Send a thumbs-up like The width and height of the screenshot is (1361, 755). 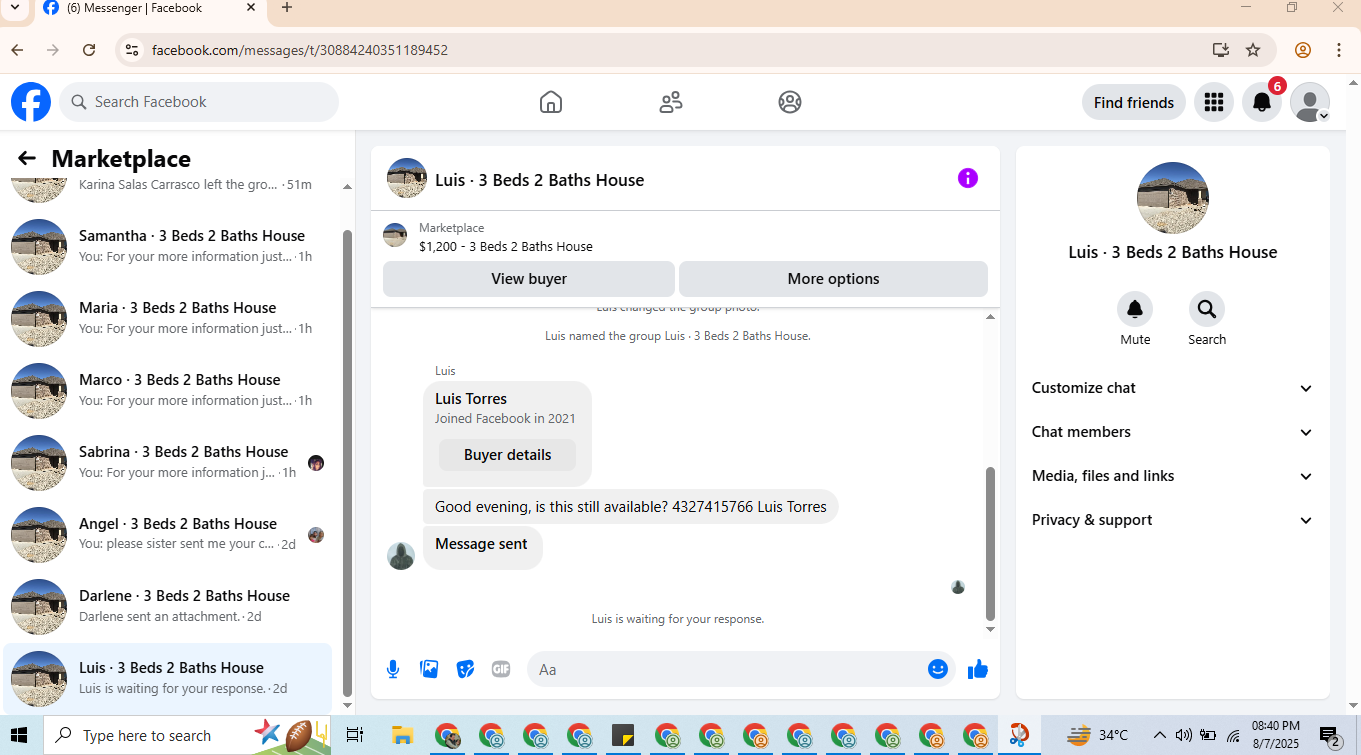(x=978, y=669)
